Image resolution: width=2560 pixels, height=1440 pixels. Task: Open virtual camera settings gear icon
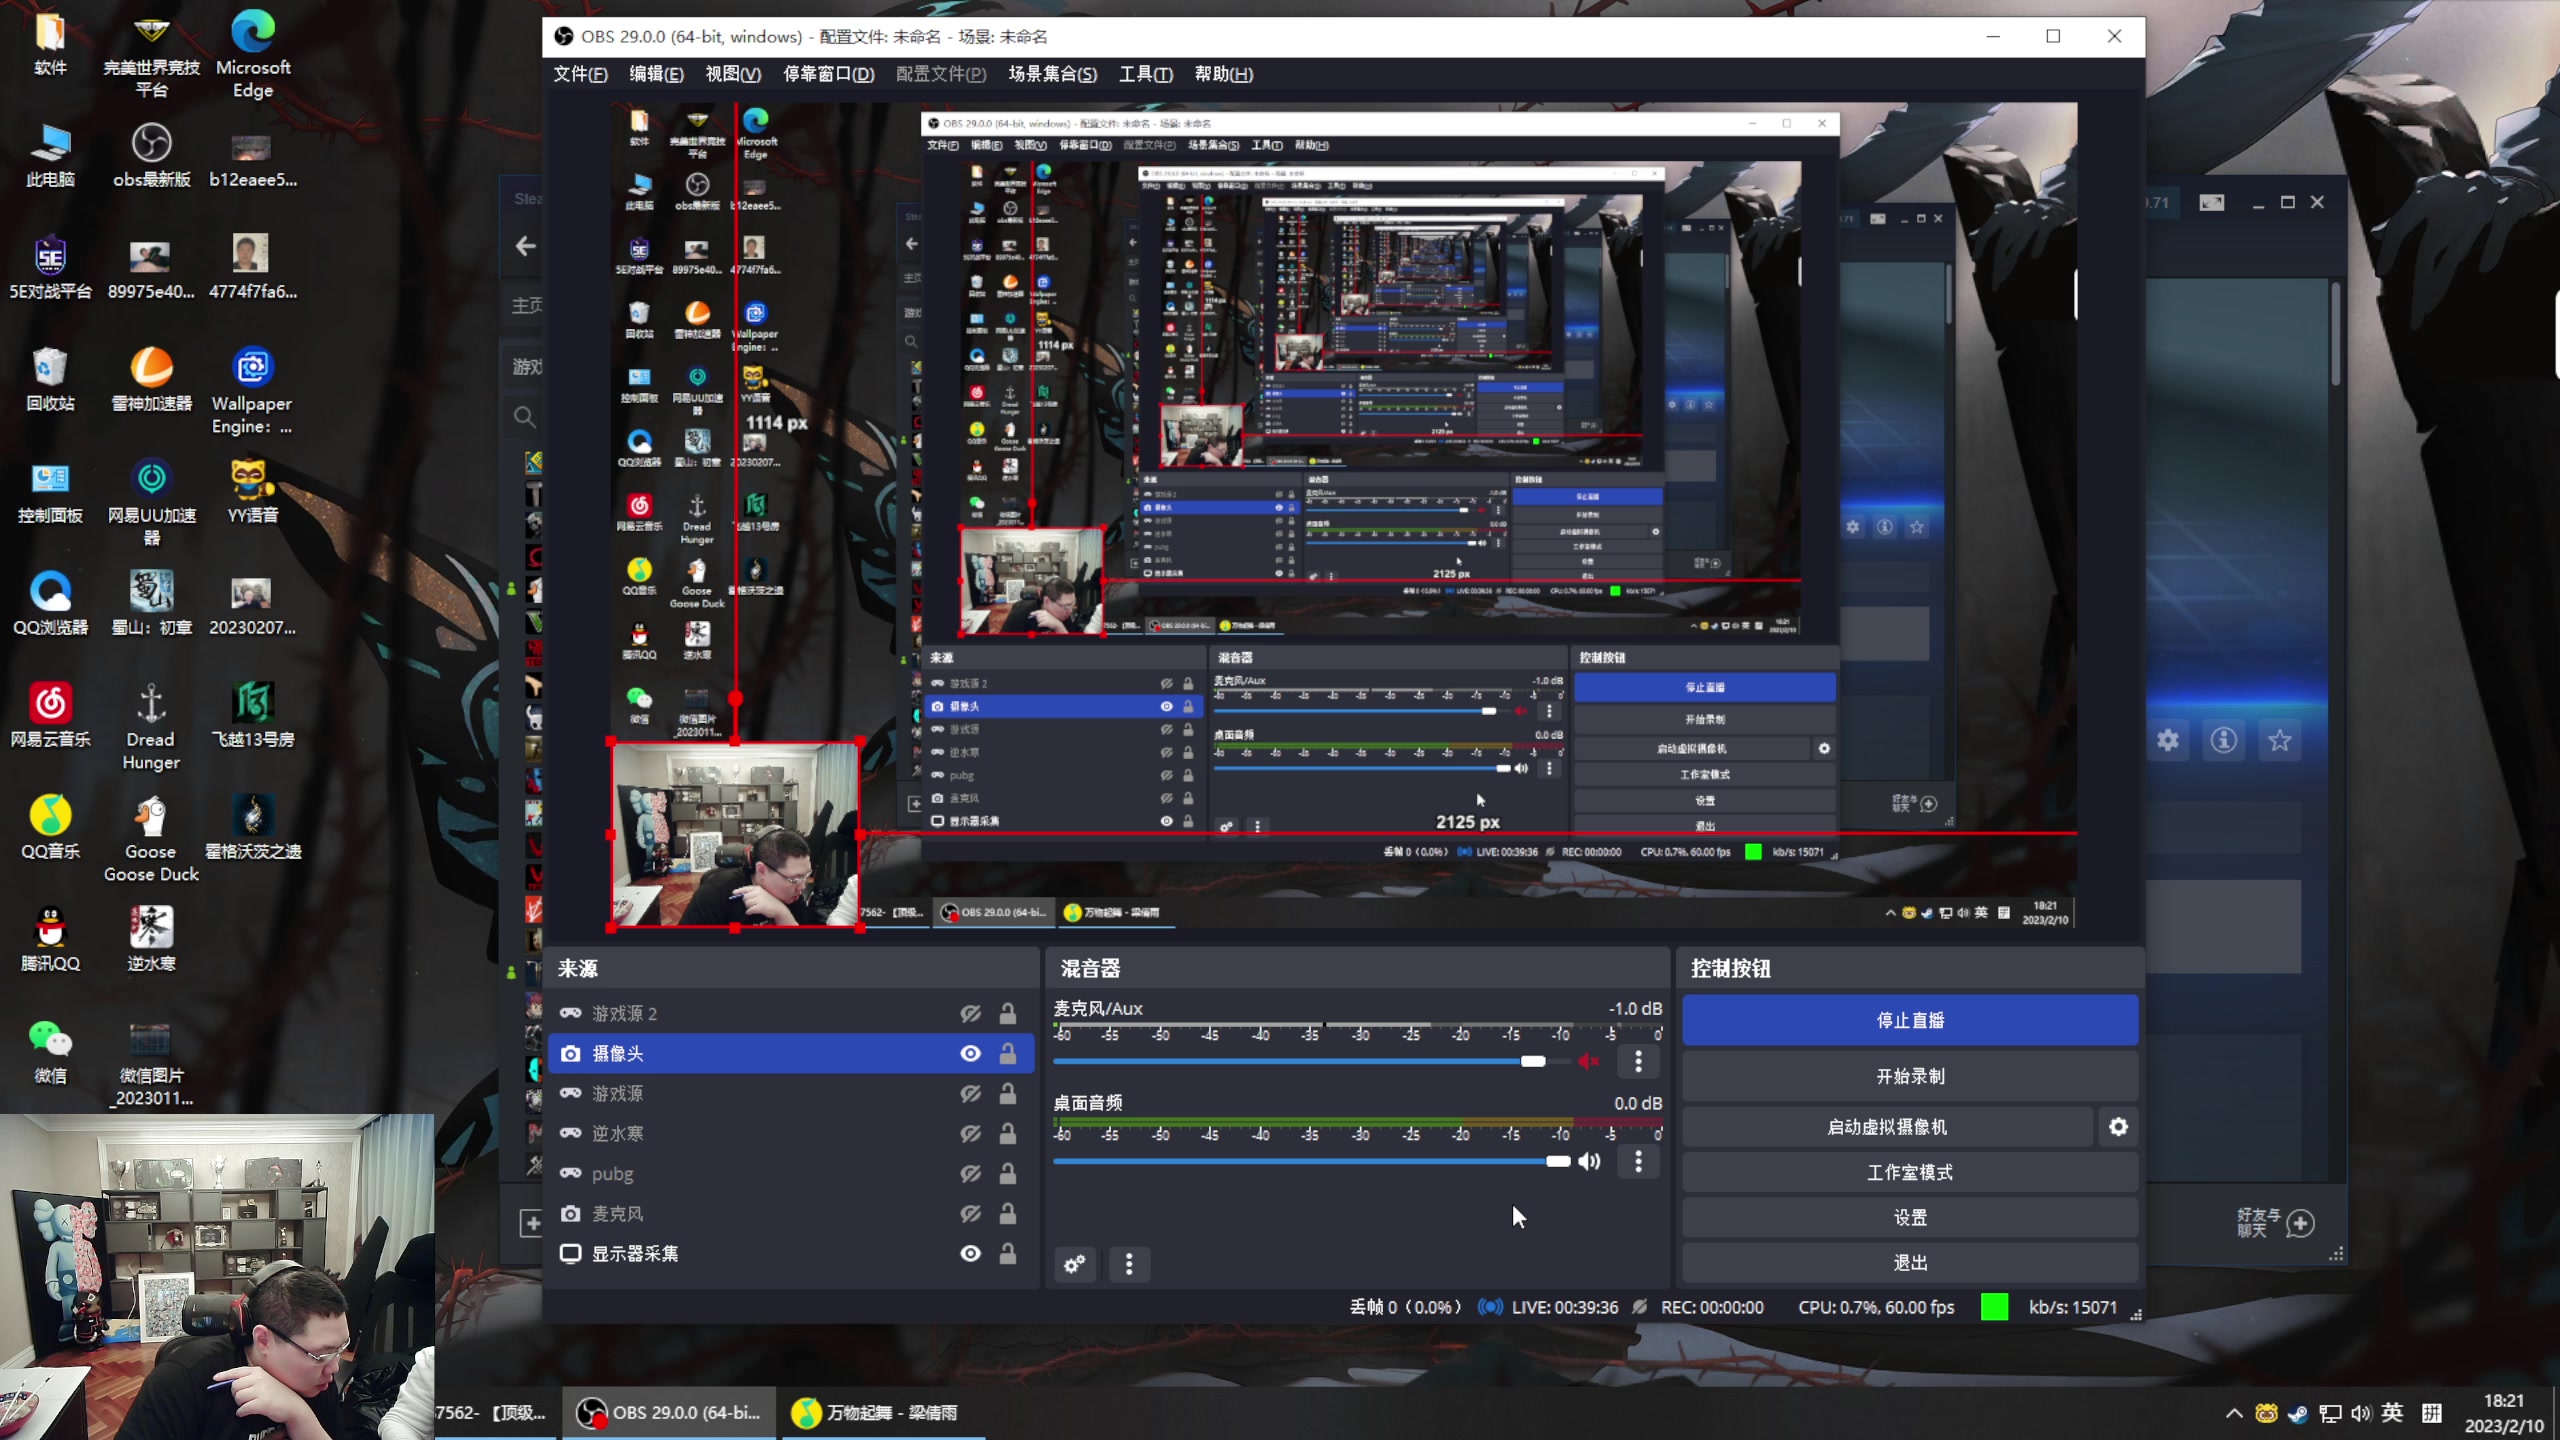[x=2118, y=1127]
